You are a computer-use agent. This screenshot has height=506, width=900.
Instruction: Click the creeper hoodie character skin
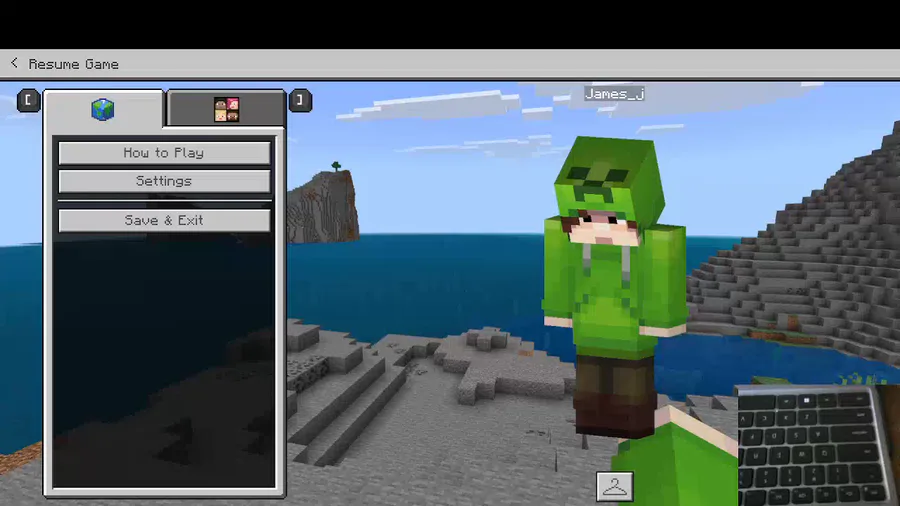click(614, 287)
